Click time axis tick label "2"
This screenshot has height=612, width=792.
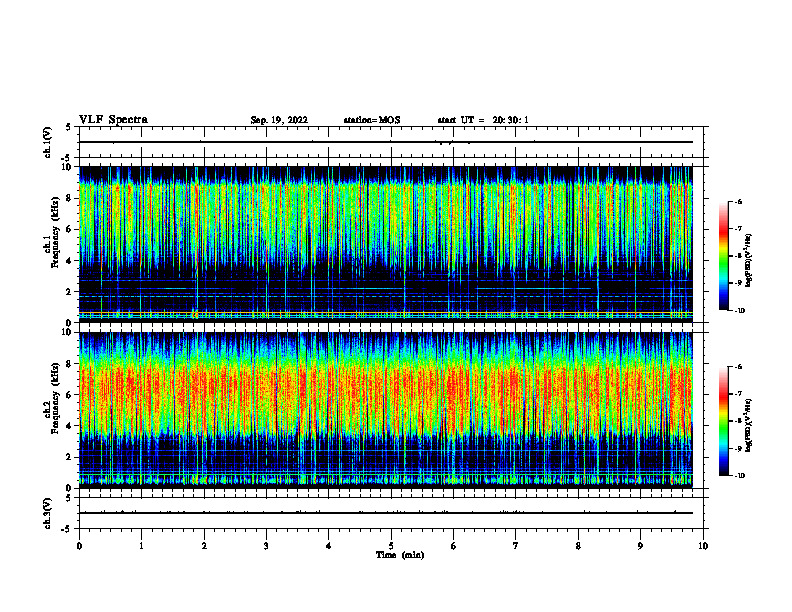coord(204,546)
